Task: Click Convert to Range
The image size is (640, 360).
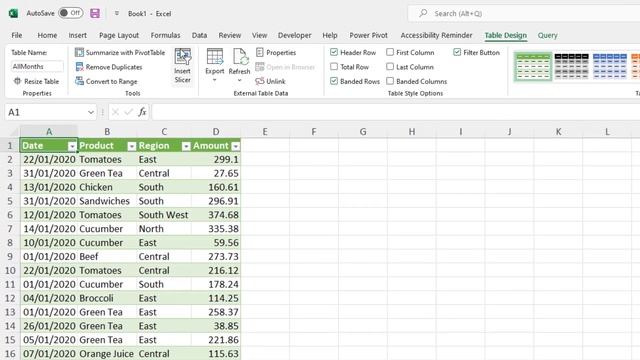Action: [x=106, y=81]
